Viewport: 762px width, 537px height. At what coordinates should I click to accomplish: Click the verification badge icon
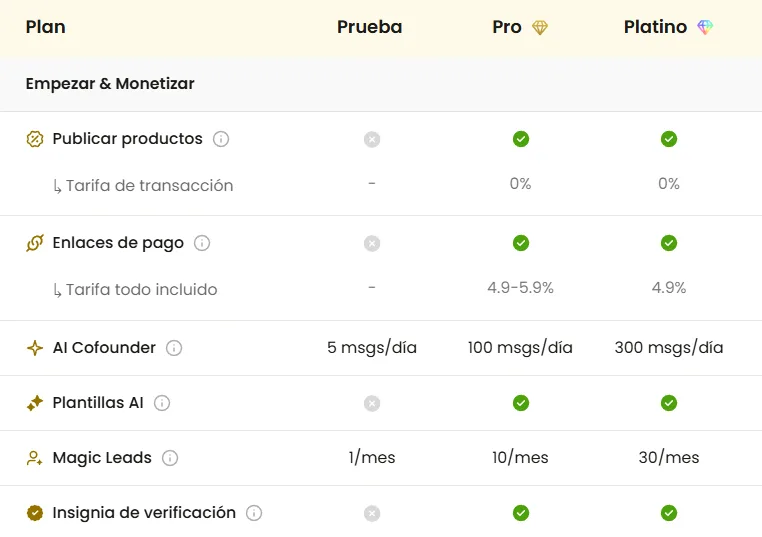pyautogui.click(x=35, y=513)
